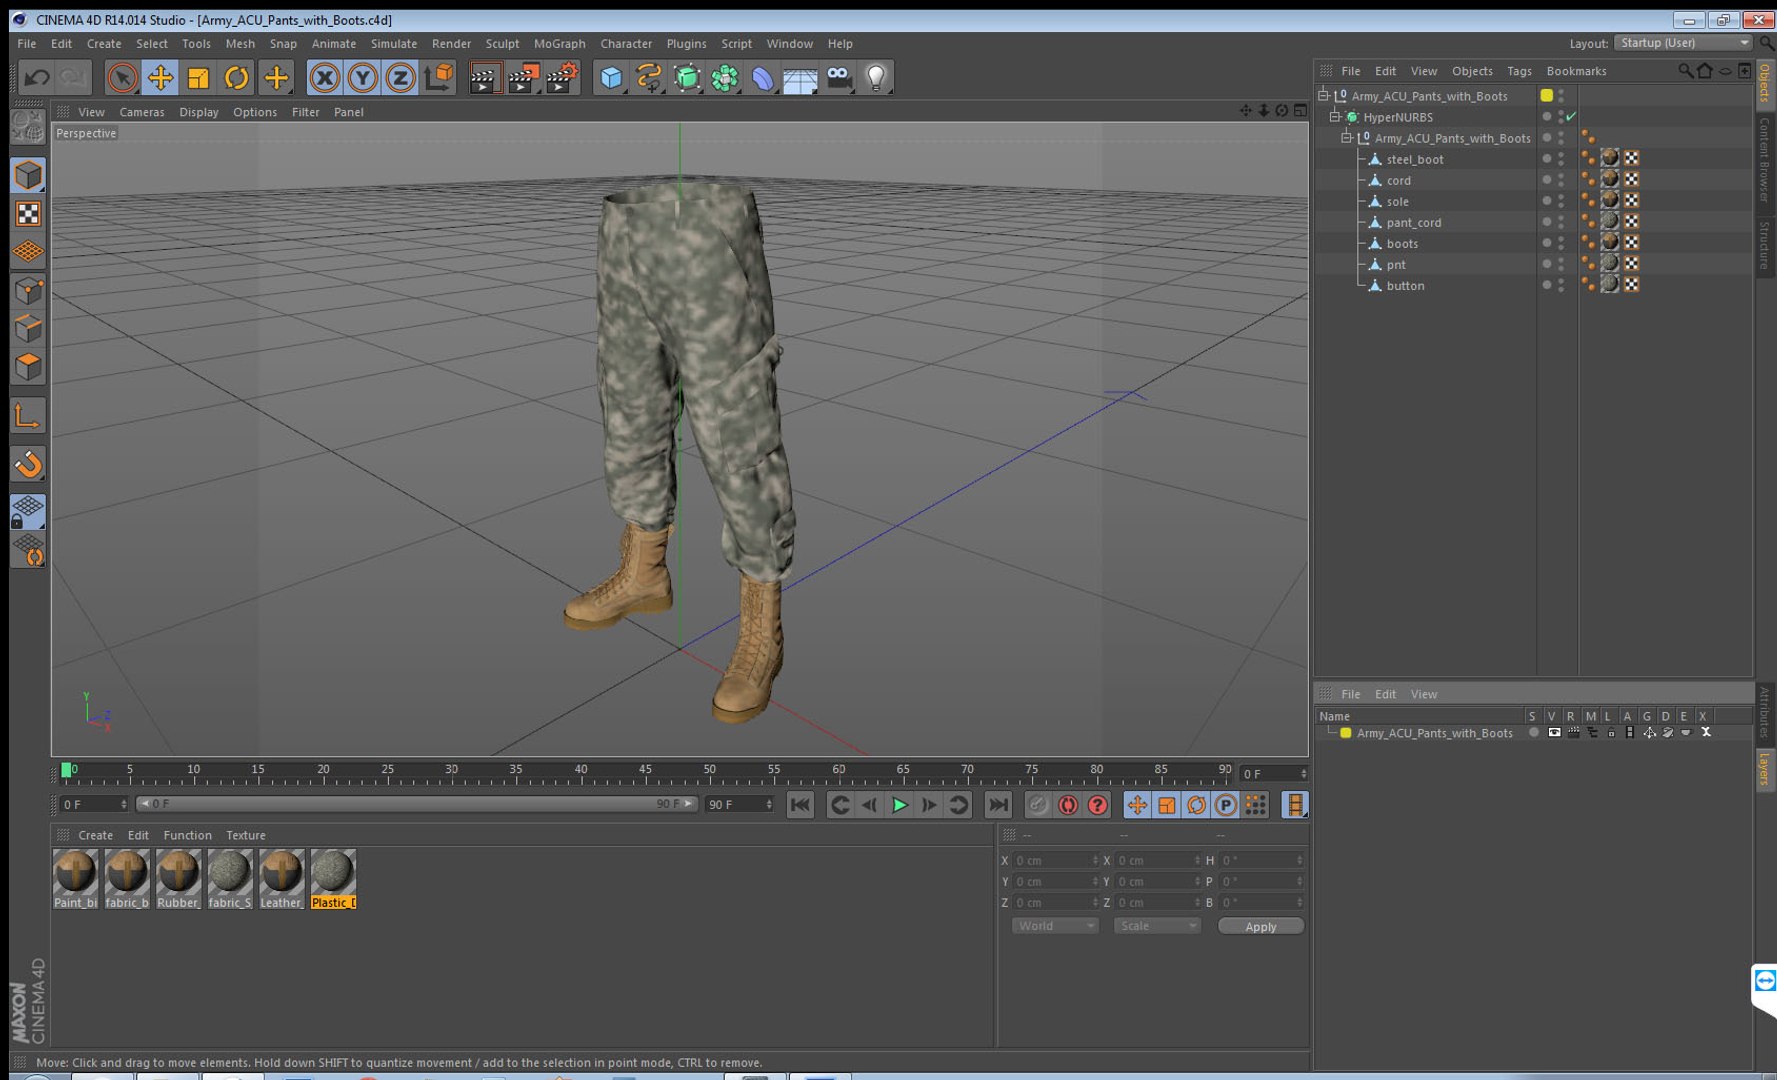Open the Layout Startup dropdown
1777x1080 pixels.
(x=1684, y=43)
